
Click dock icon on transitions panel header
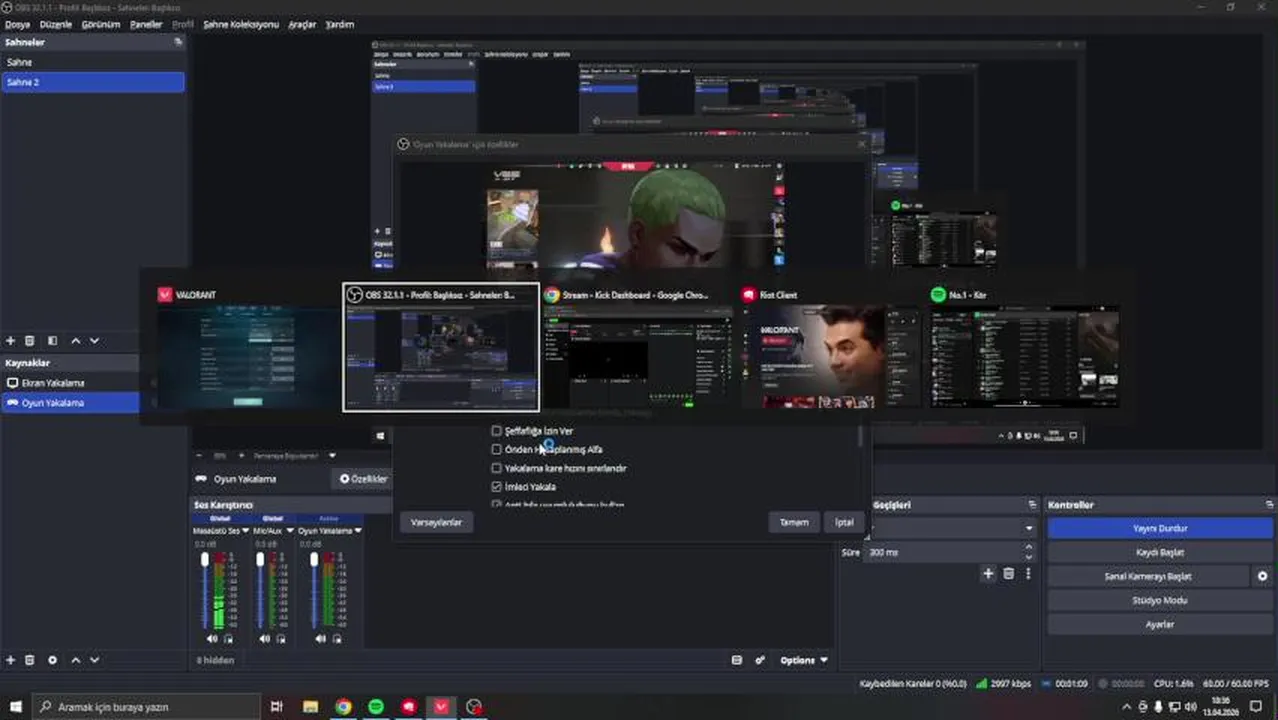tap(1032, 505)
